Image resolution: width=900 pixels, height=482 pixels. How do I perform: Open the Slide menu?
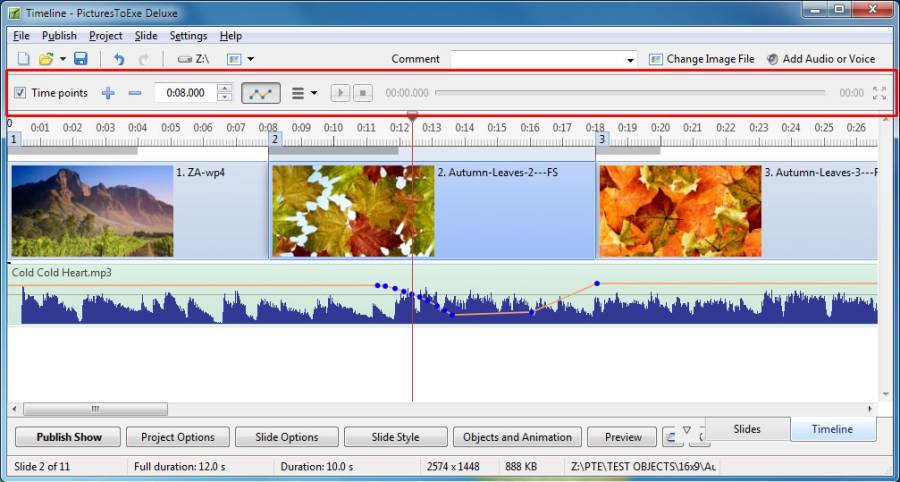(x=146, y=36)
